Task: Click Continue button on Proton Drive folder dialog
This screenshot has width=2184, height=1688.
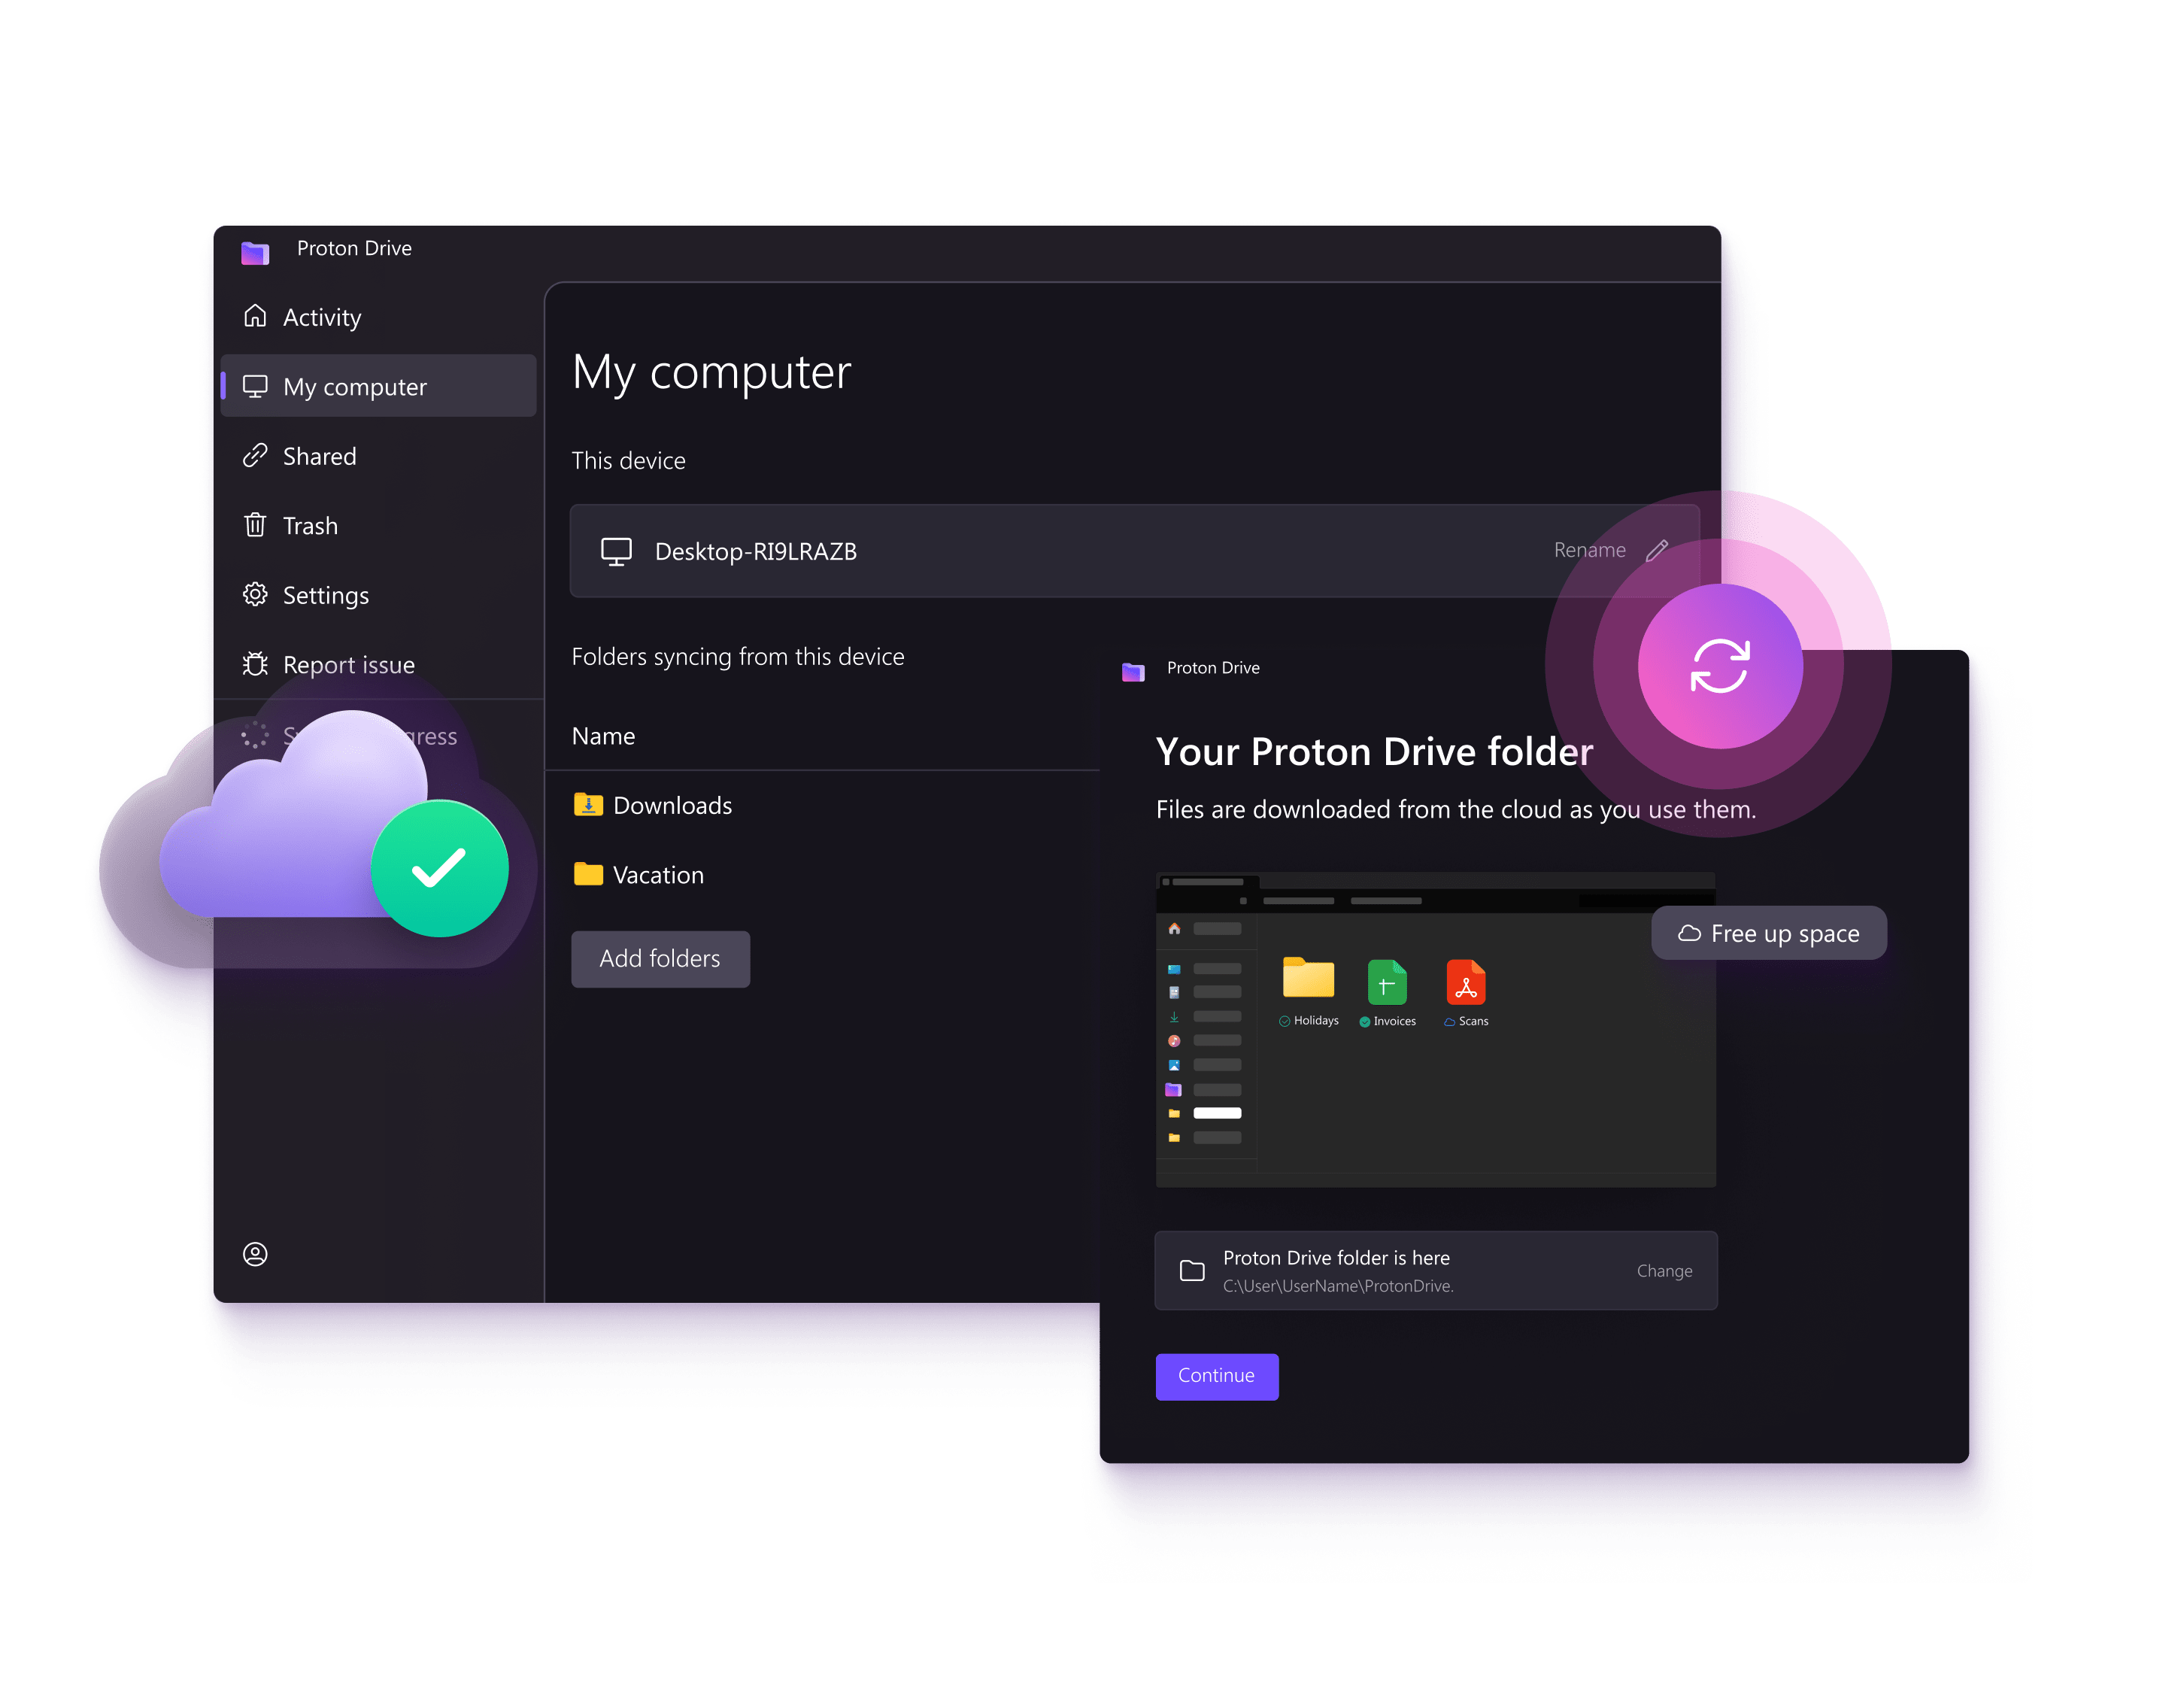Action: (1218, 1374)
